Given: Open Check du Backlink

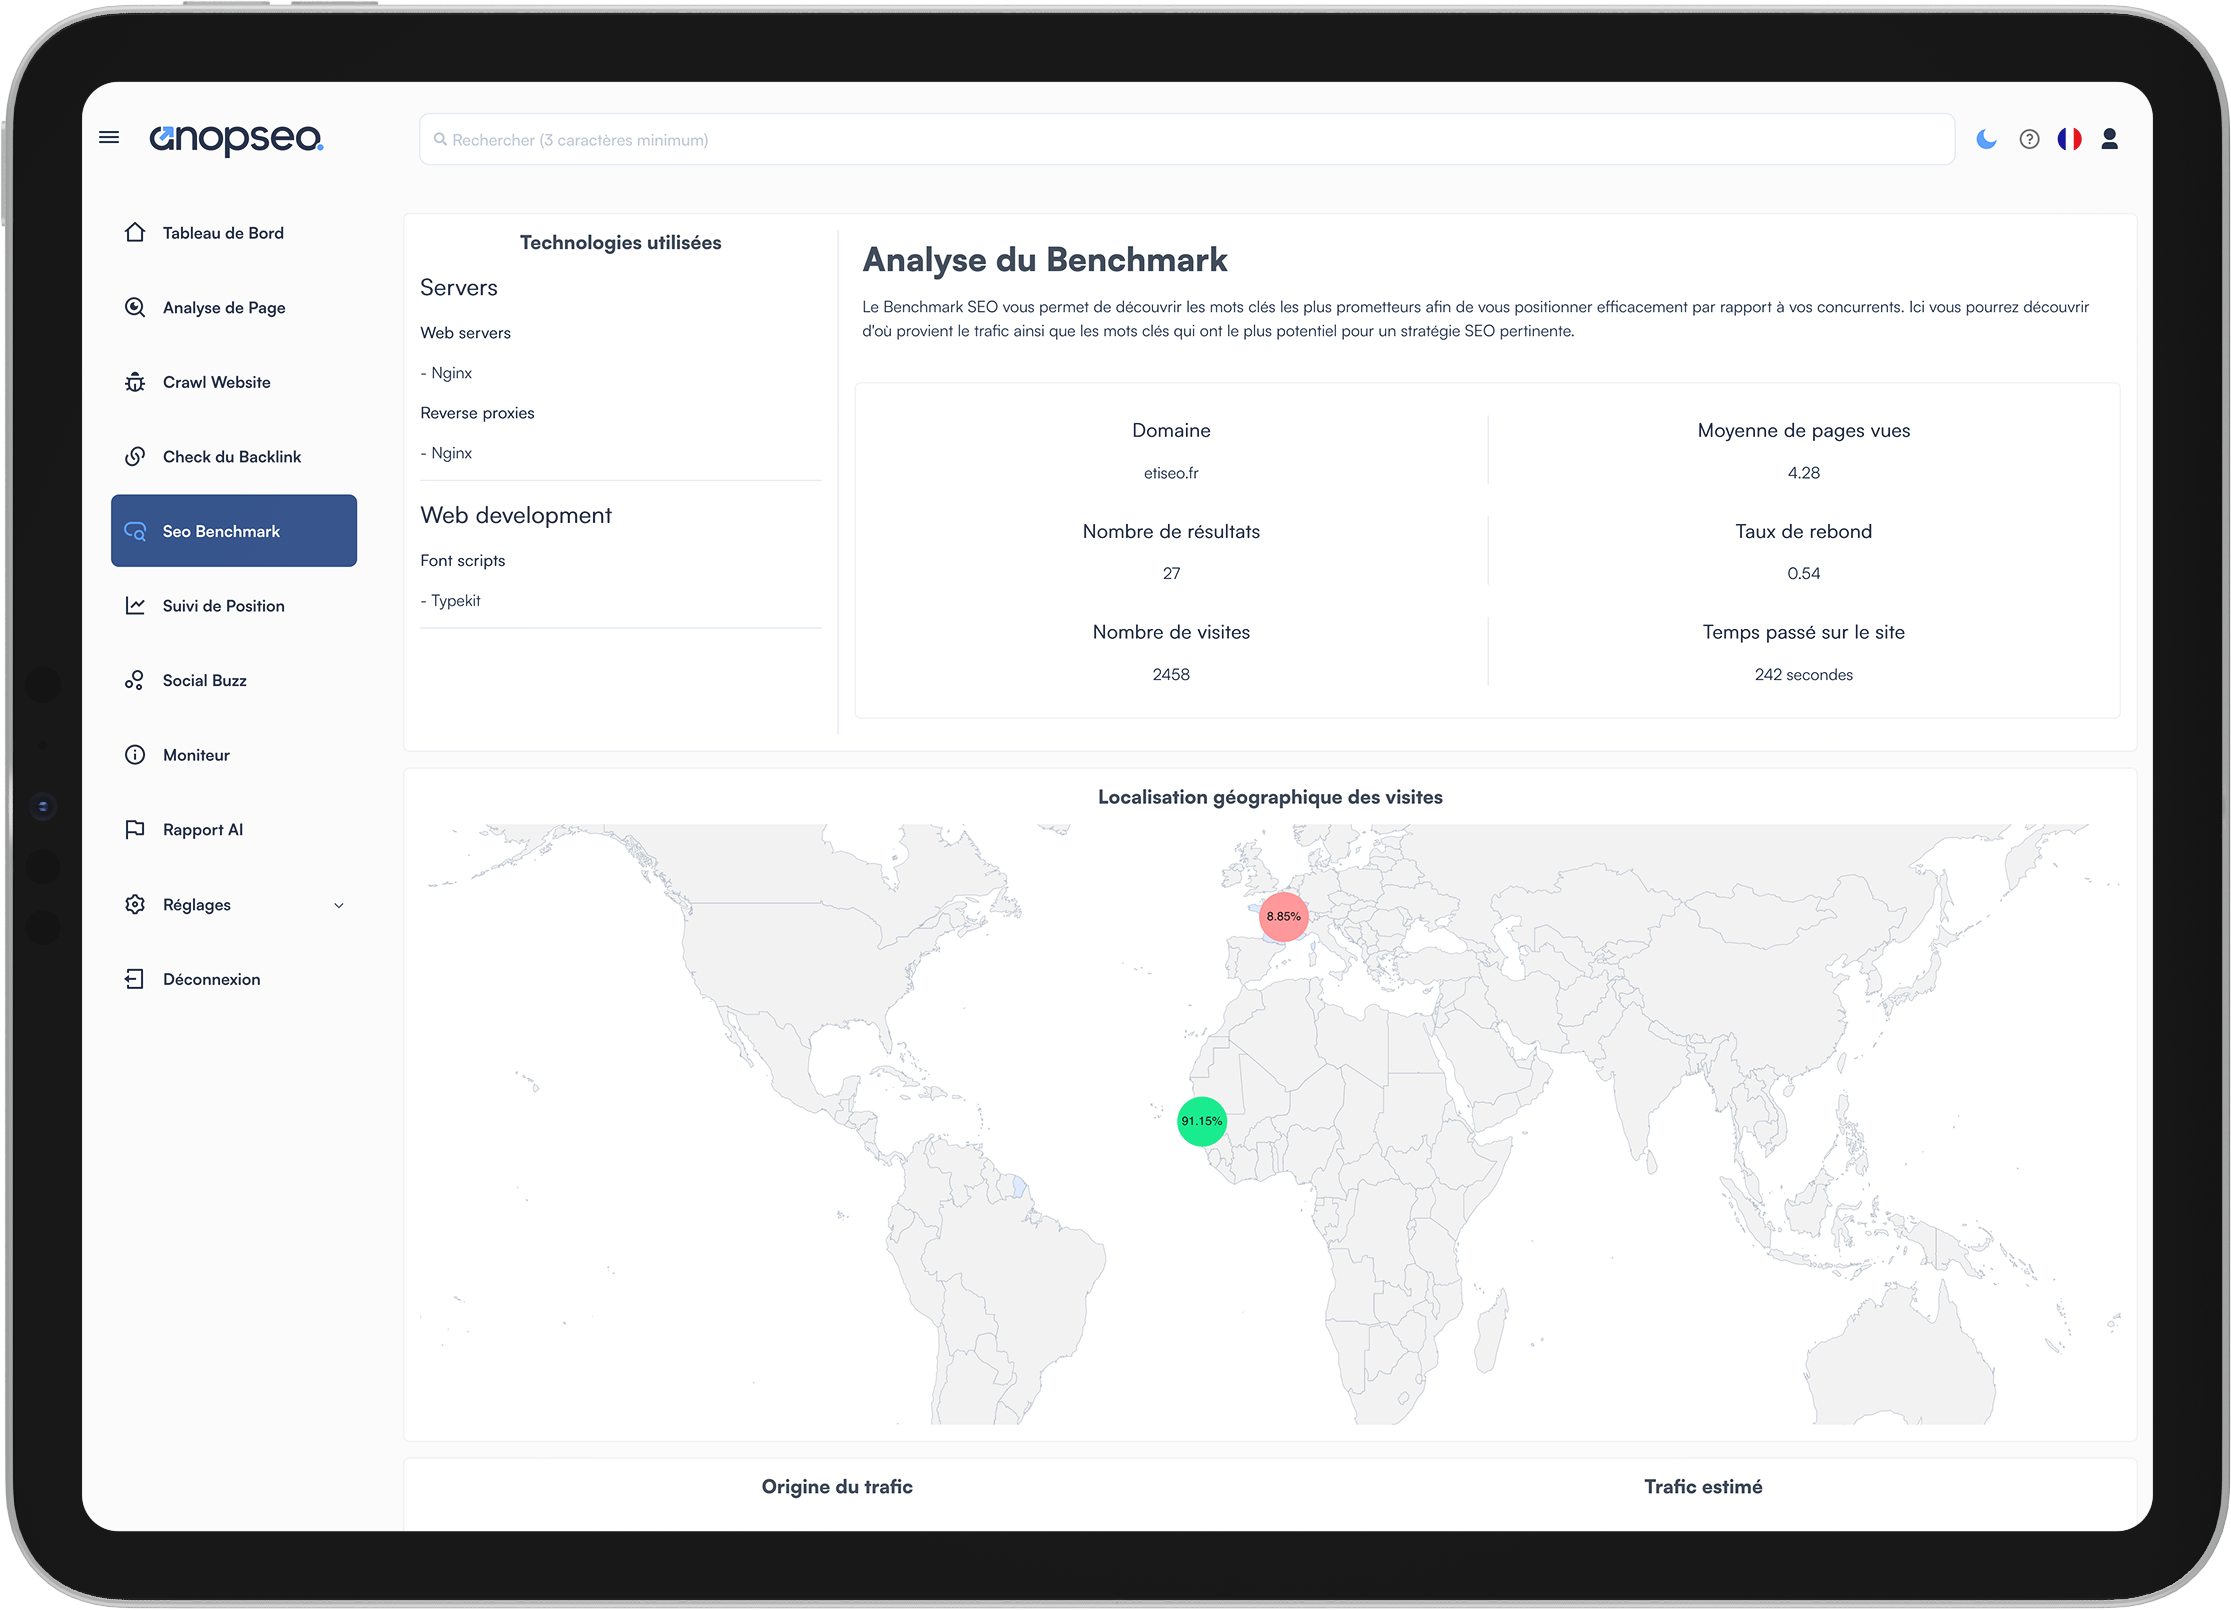Looking at the screenshot, I should click(234, 456).
